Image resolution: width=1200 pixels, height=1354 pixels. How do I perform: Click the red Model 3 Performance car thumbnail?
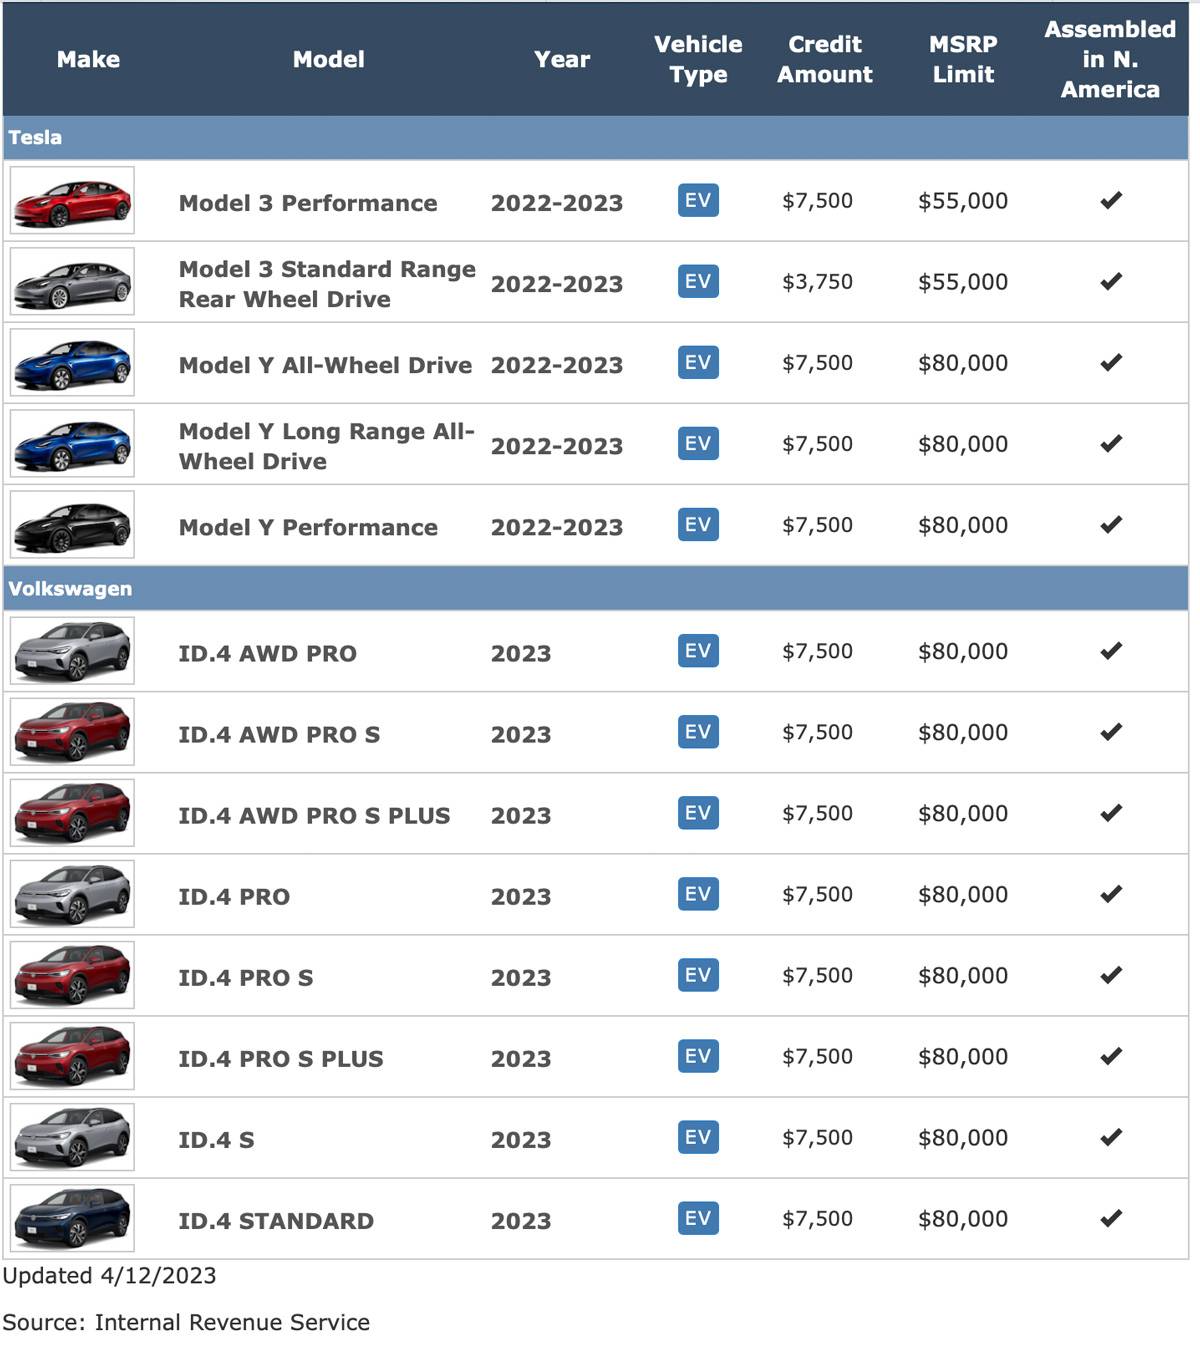(72, 201)
